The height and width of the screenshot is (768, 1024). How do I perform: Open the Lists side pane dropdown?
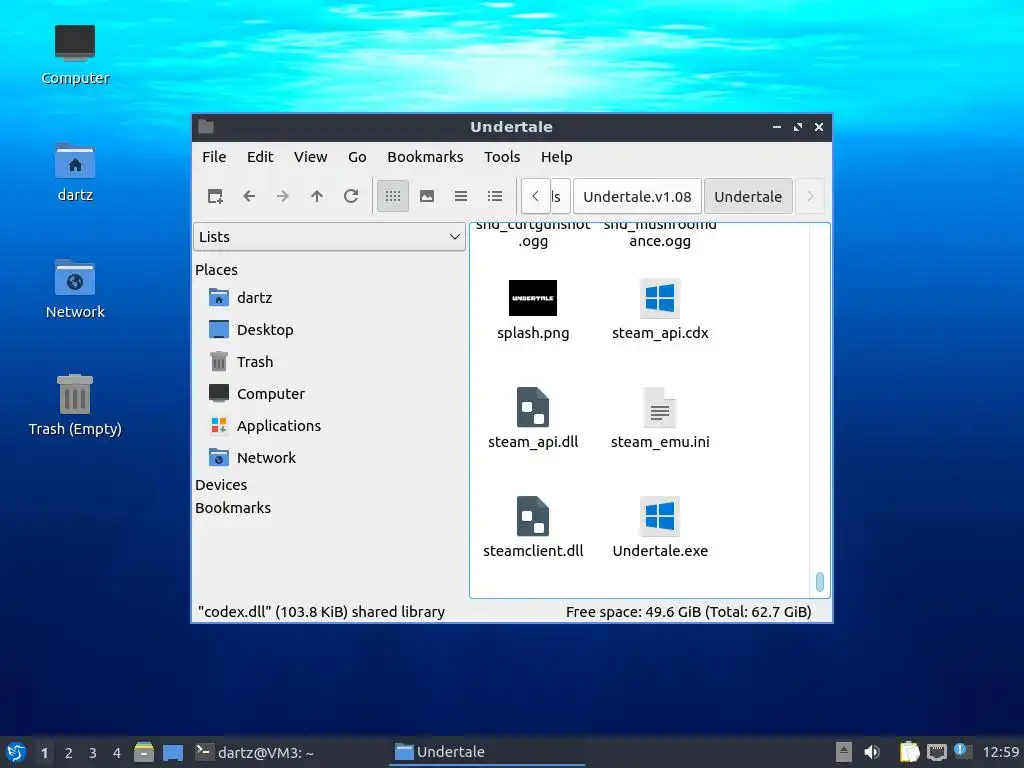coord(329,236)
